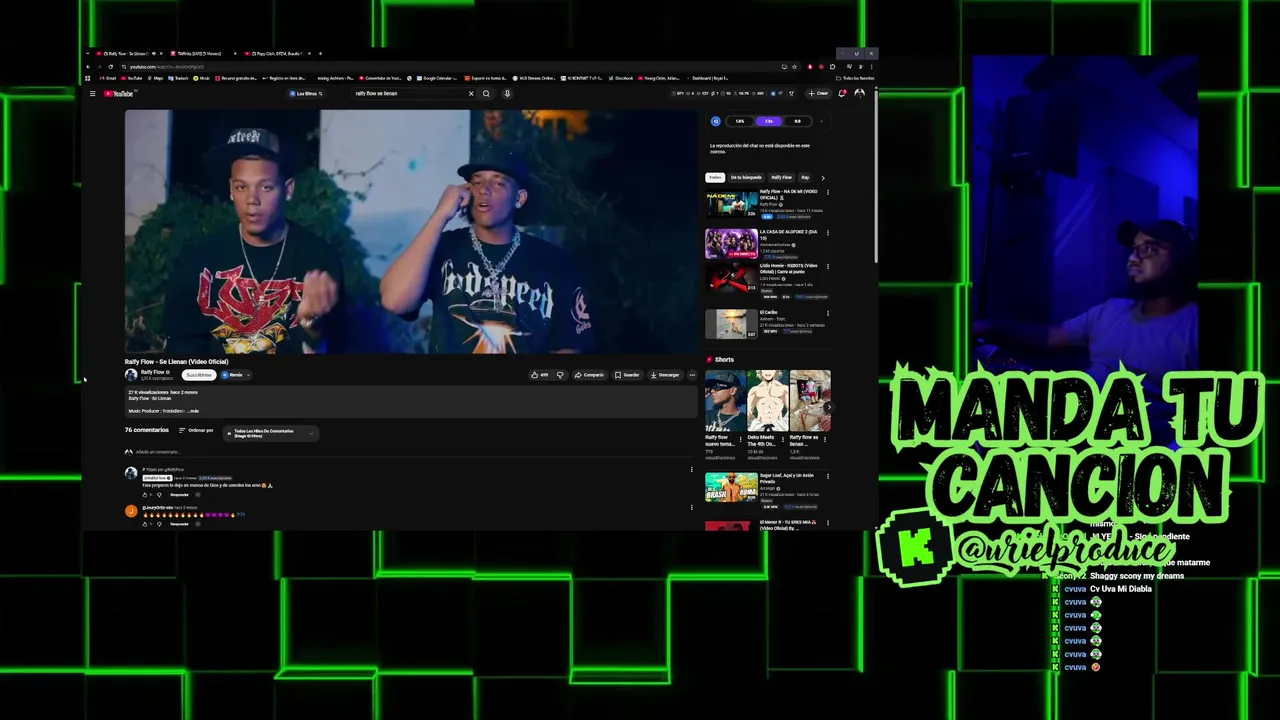Like the JeuryOrtiz fire-emoji comment
Viewport: 1280px width, 720px height.
click(x=145, y=524)
